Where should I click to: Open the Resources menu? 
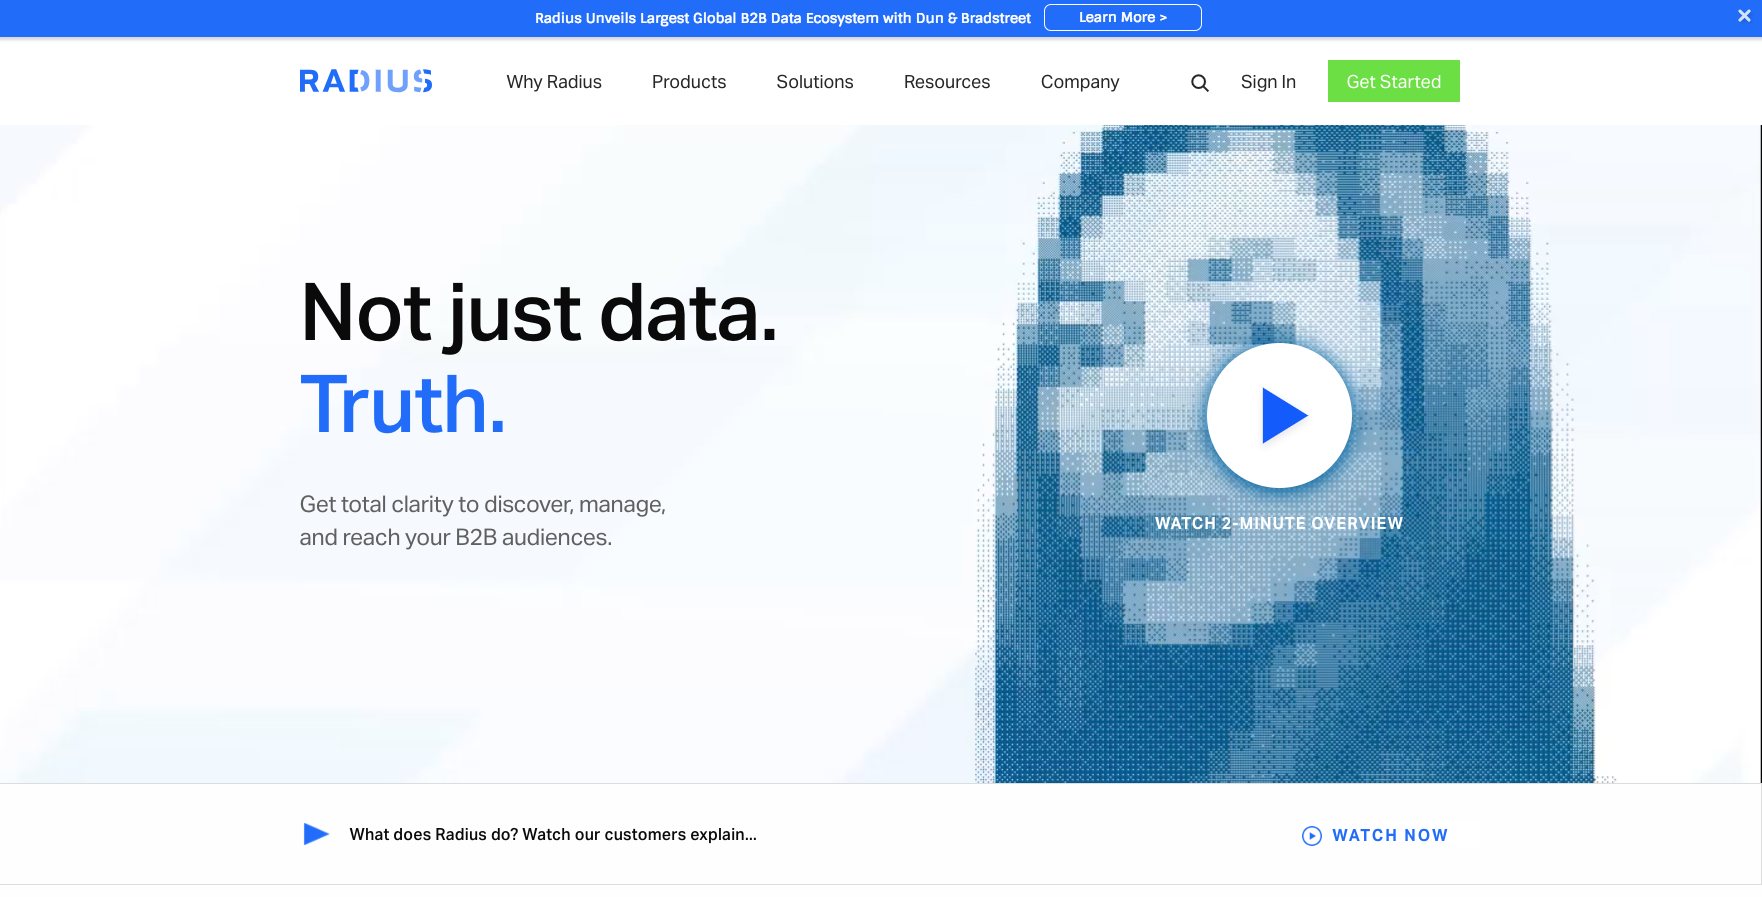pyautogui.click(x=947, y=82)
